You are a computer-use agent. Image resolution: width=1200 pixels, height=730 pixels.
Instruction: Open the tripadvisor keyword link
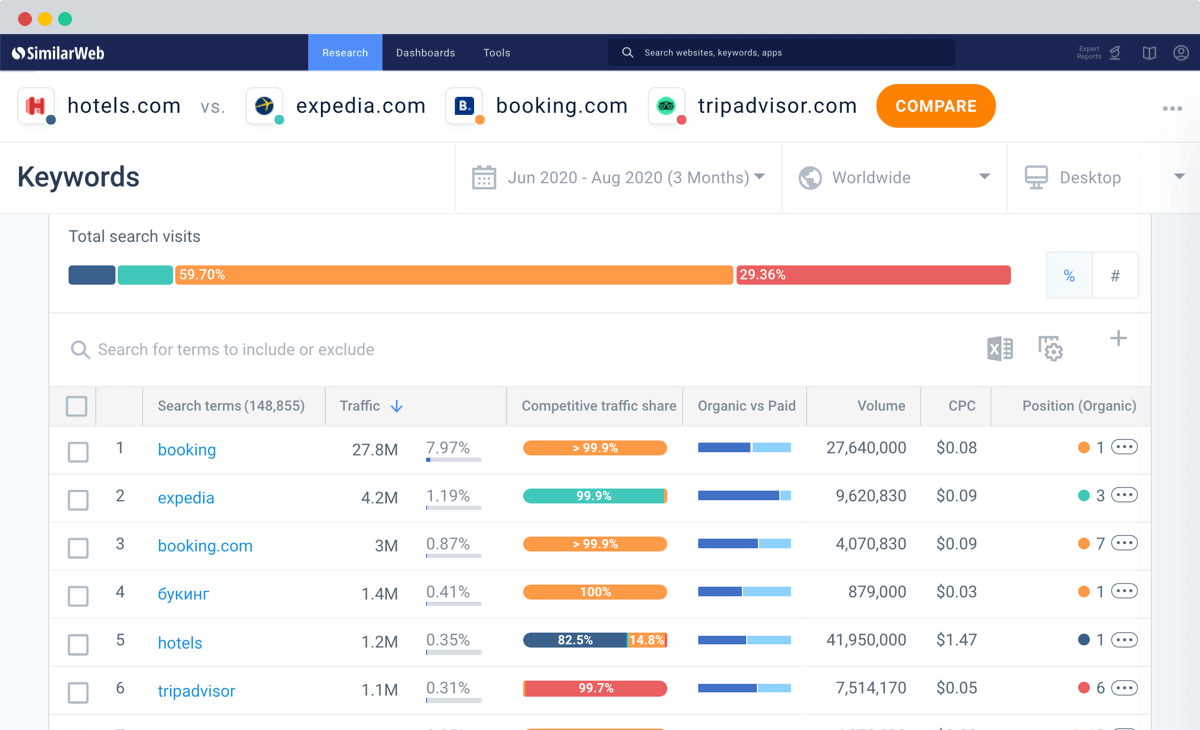(196, 691)
